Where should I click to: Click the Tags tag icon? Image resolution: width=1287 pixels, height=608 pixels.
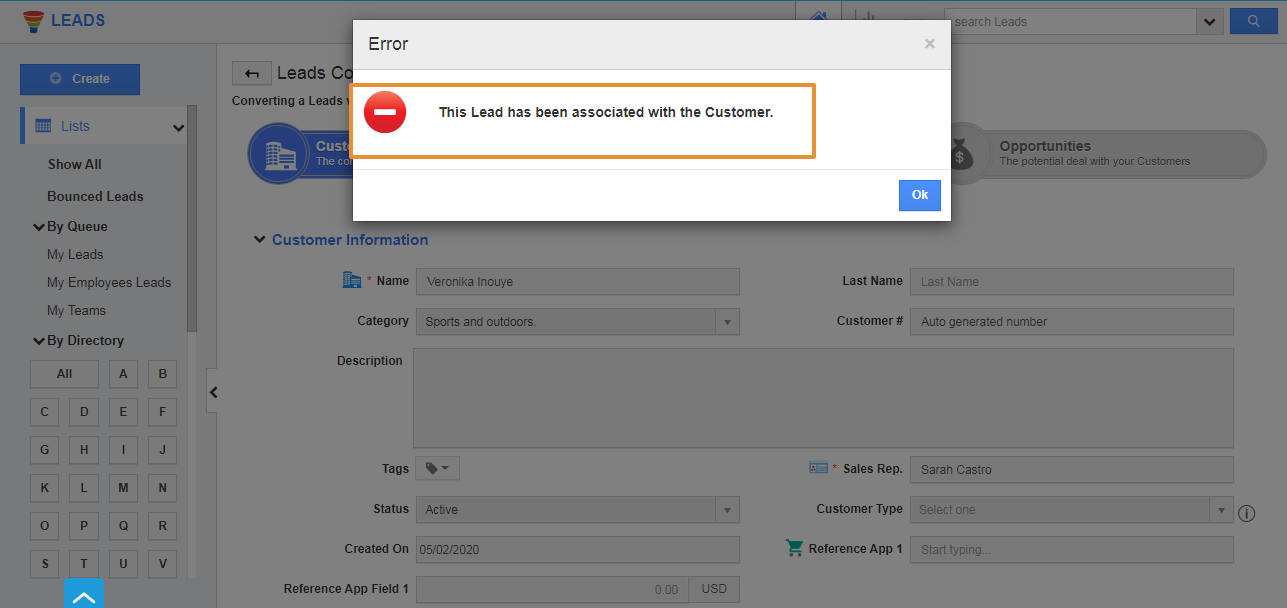[x=437, y=468]
